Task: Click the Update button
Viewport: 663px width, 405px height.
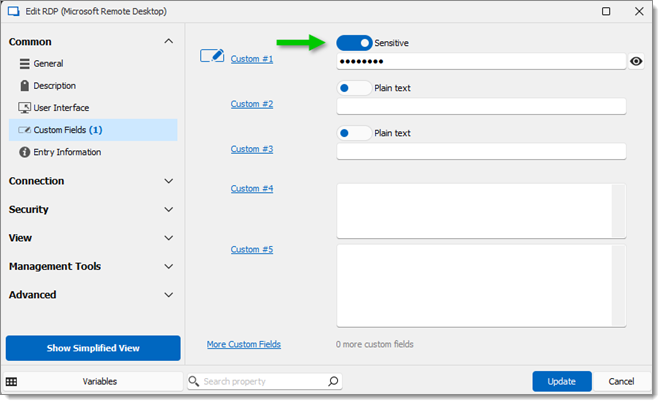Action: coord(562,382)
